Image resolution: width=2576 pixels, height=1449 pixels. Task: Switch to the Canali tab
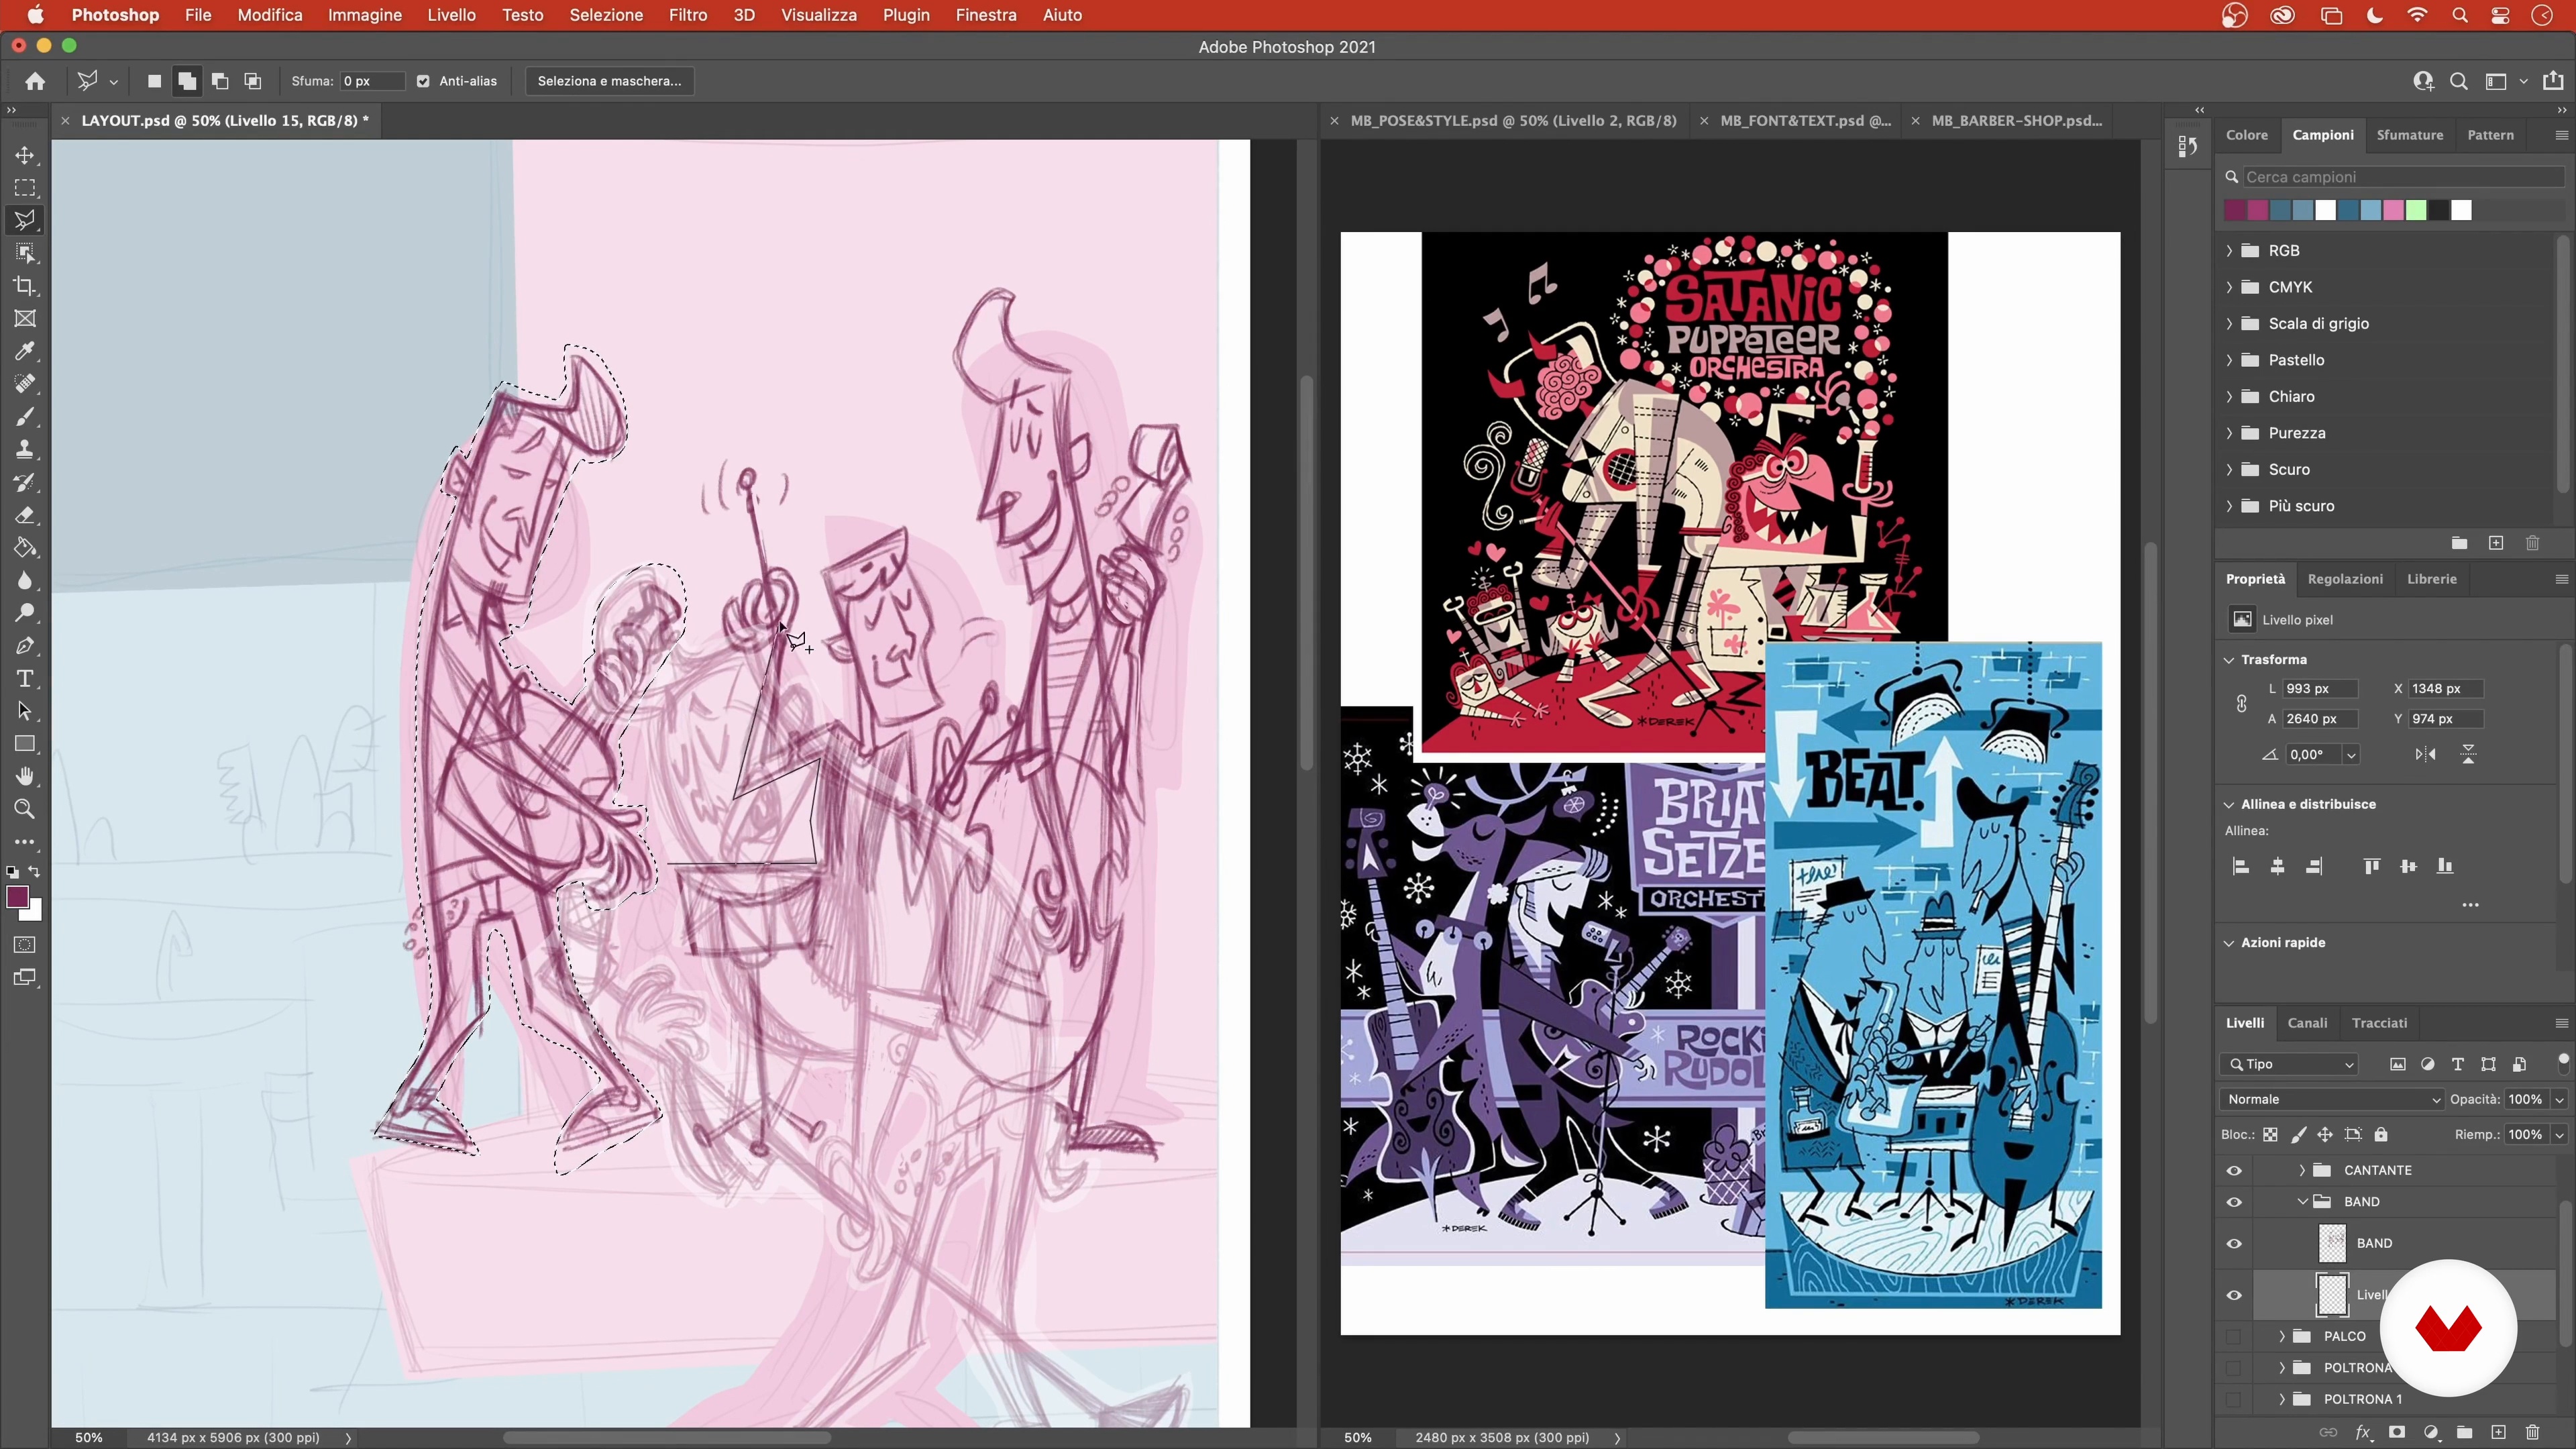[2307, 1023]
